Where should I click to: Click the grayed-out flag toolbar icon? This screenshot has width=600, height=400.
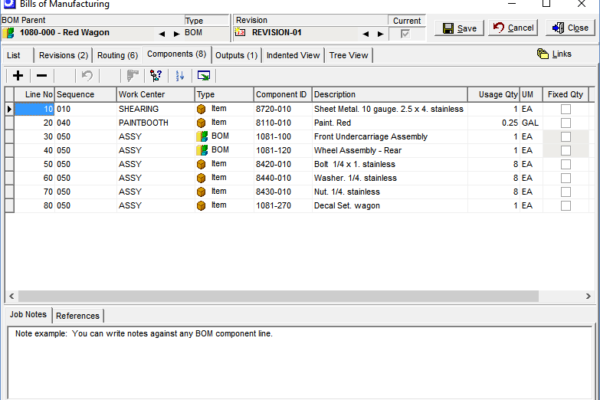pos(132,76)
